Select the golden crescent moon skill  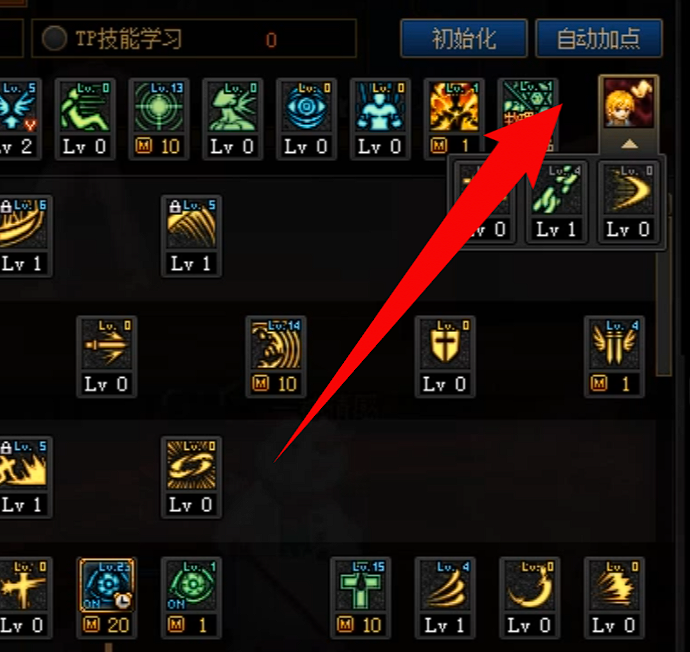[x=530, y=586]
